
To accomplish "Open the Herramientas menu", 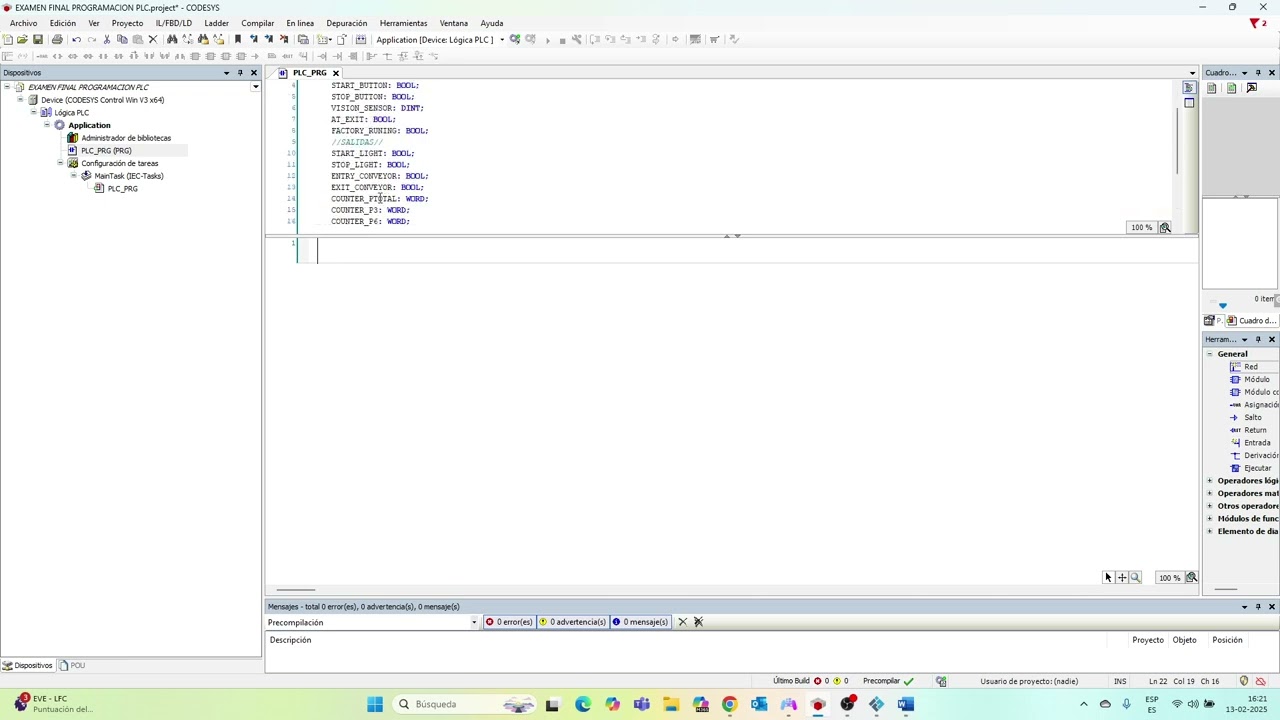I will coord(404,23).
